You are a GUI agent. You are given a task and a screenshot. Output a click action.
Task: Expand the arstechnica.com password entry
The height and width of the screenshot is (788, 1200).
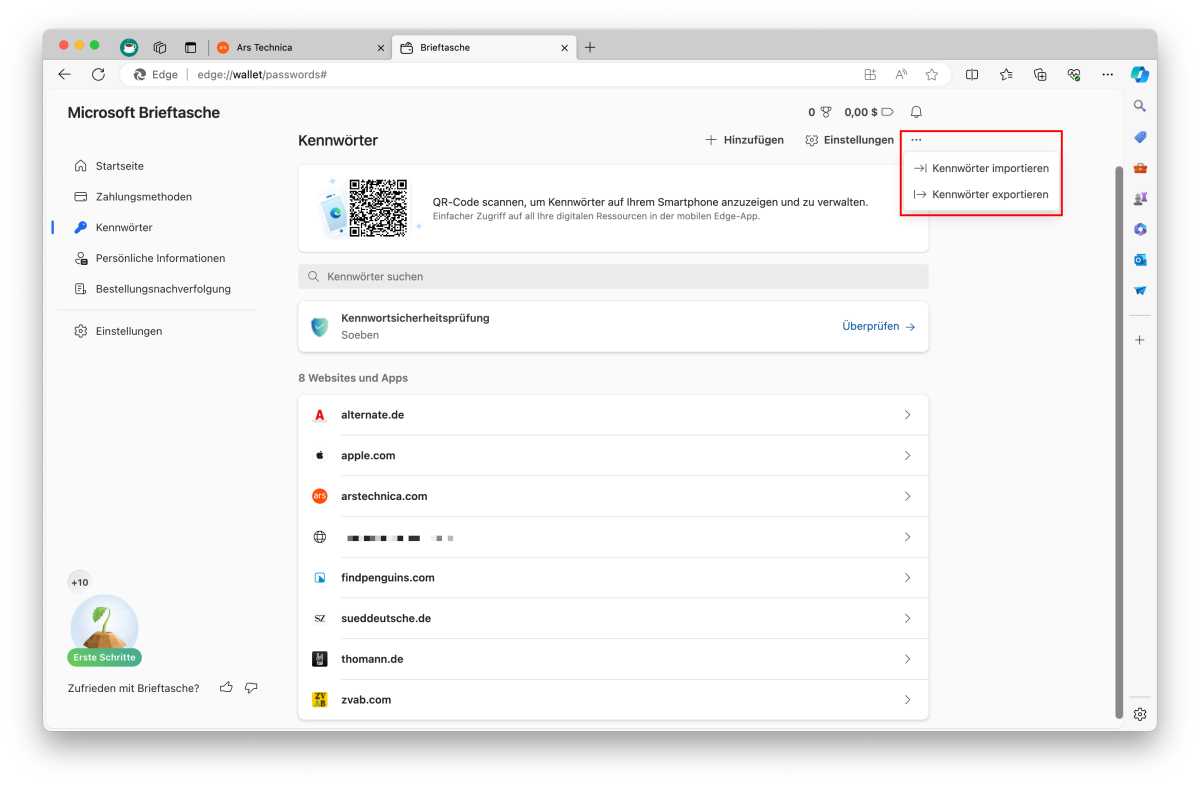click(613, 496)
